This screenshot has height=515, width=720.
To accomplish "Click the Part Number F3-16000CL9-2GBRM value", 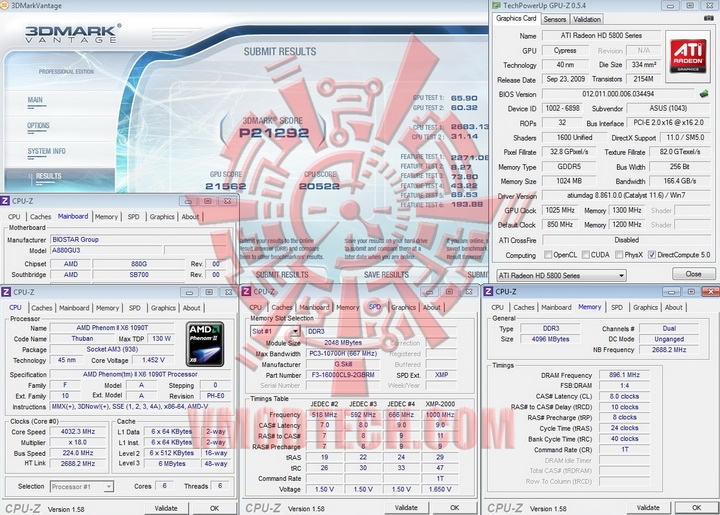I will tap(343, 375).
